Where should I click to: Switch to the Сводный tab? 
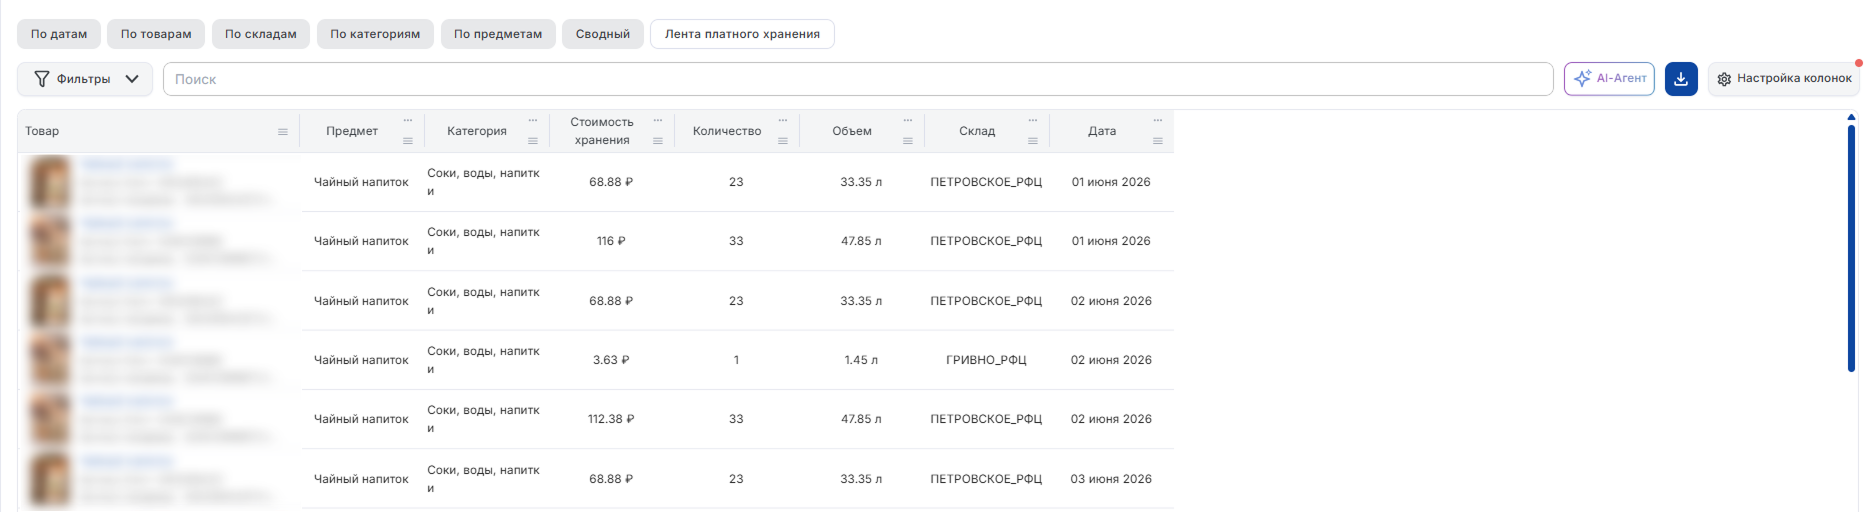603,34
